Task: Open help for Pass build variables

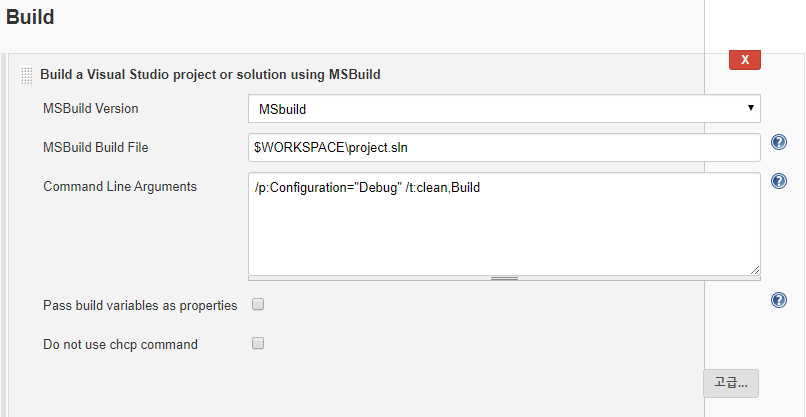Action: pyautogui.click(x=779, y=300)
